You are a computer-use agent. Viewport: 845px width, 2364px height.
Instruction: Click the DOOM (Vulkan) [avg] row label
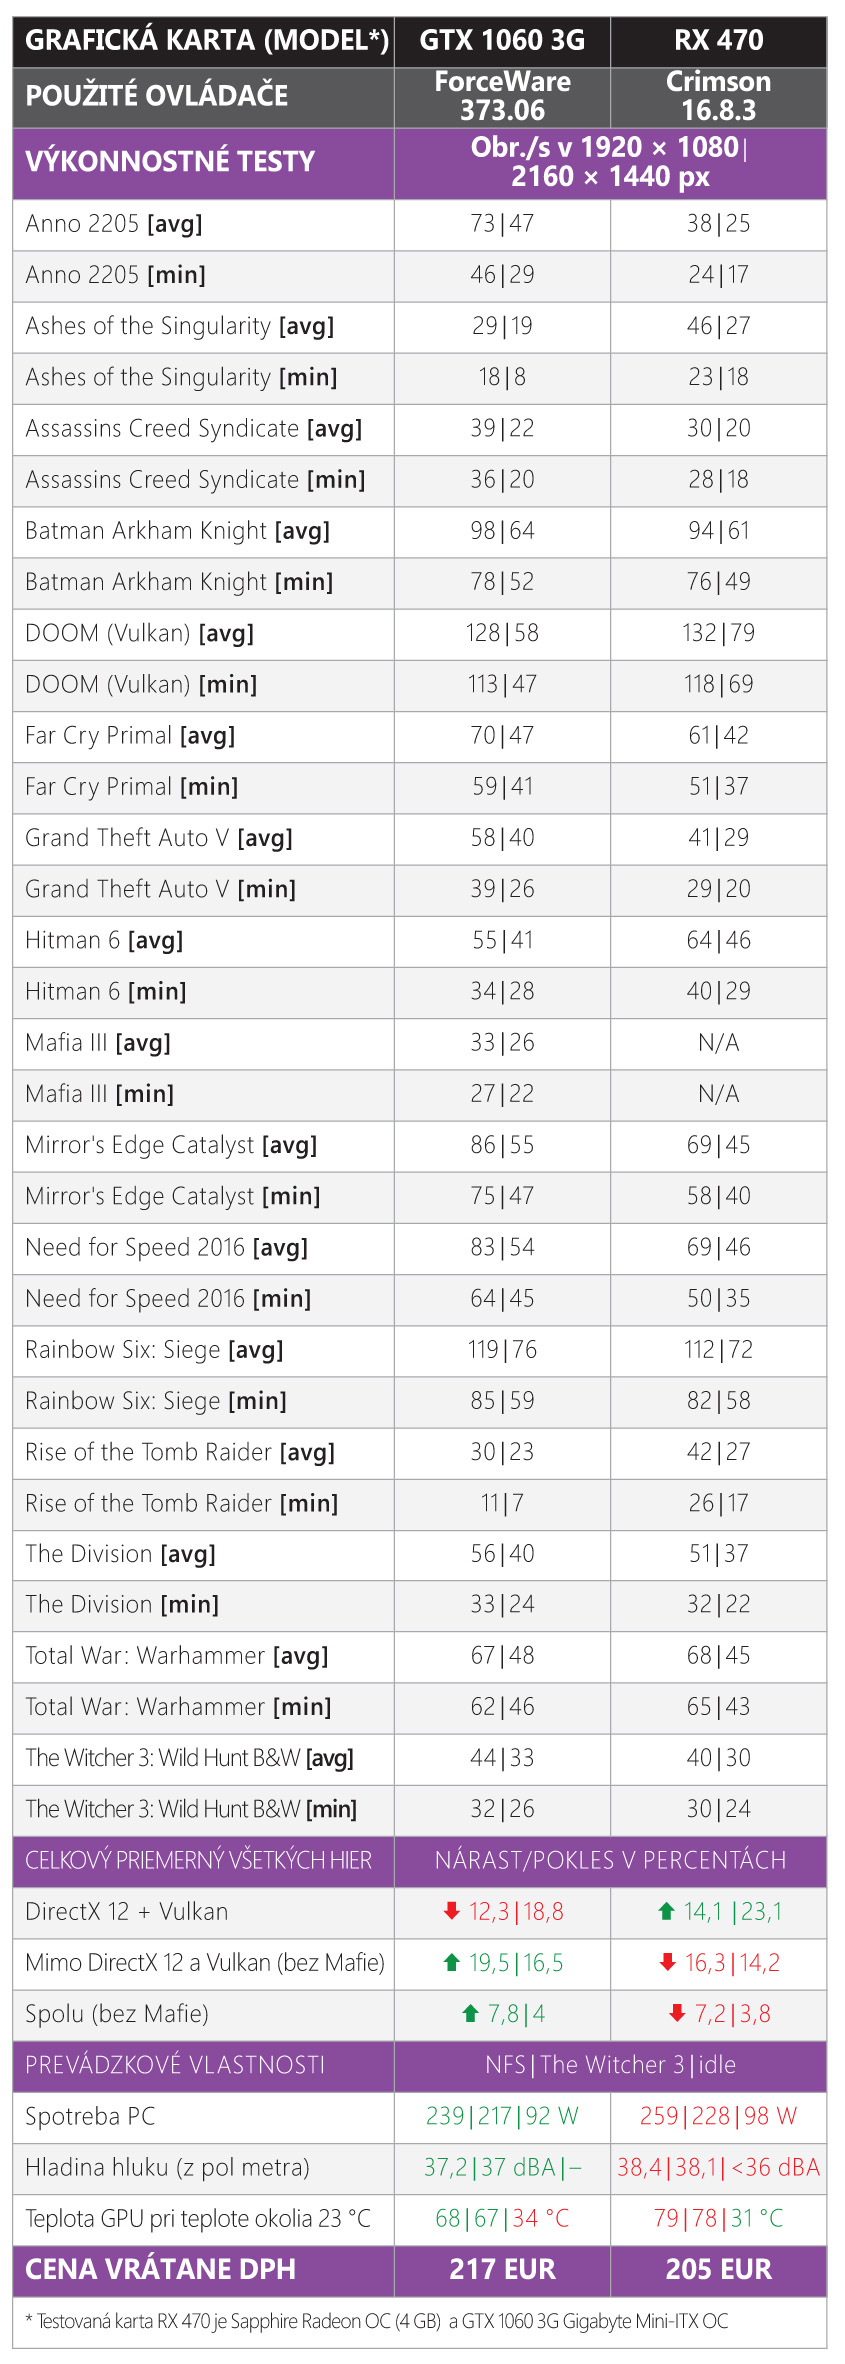140,633
